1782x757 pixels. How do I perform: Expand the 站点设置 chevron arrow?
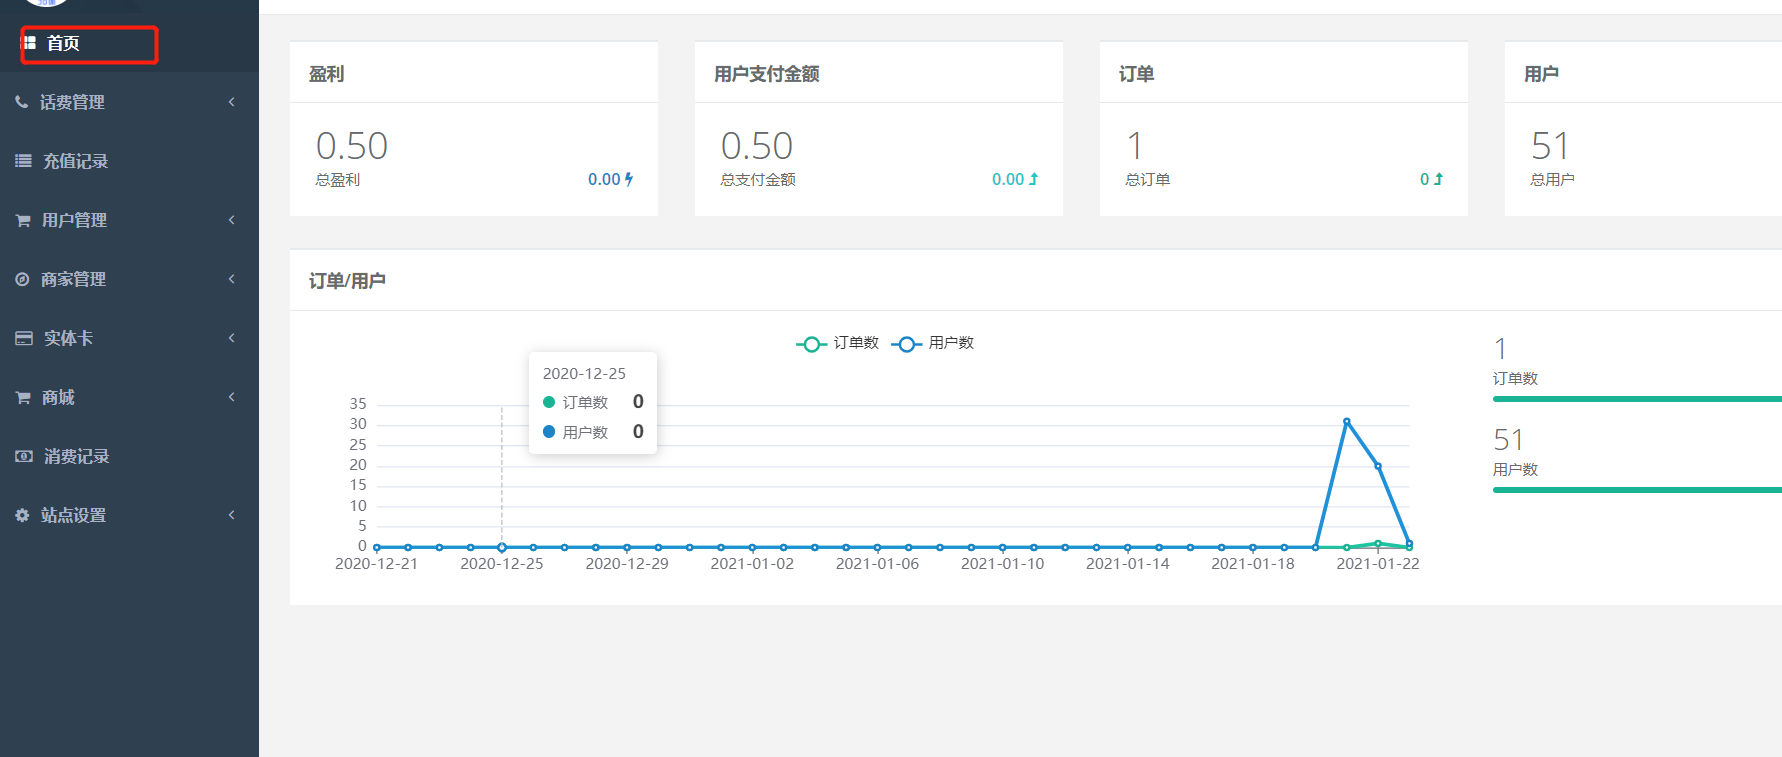232,515
